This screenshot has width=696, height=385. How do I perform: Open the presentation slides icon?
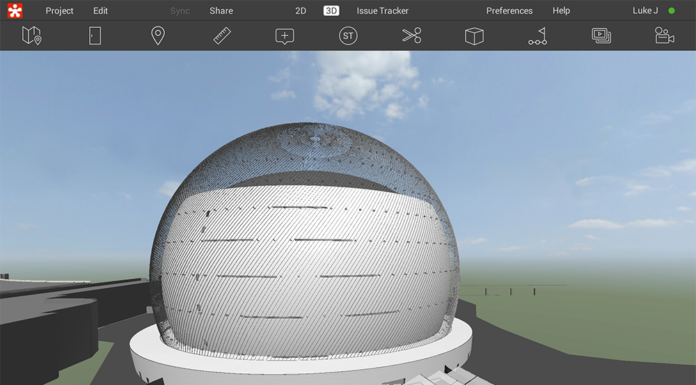point(601,36)
